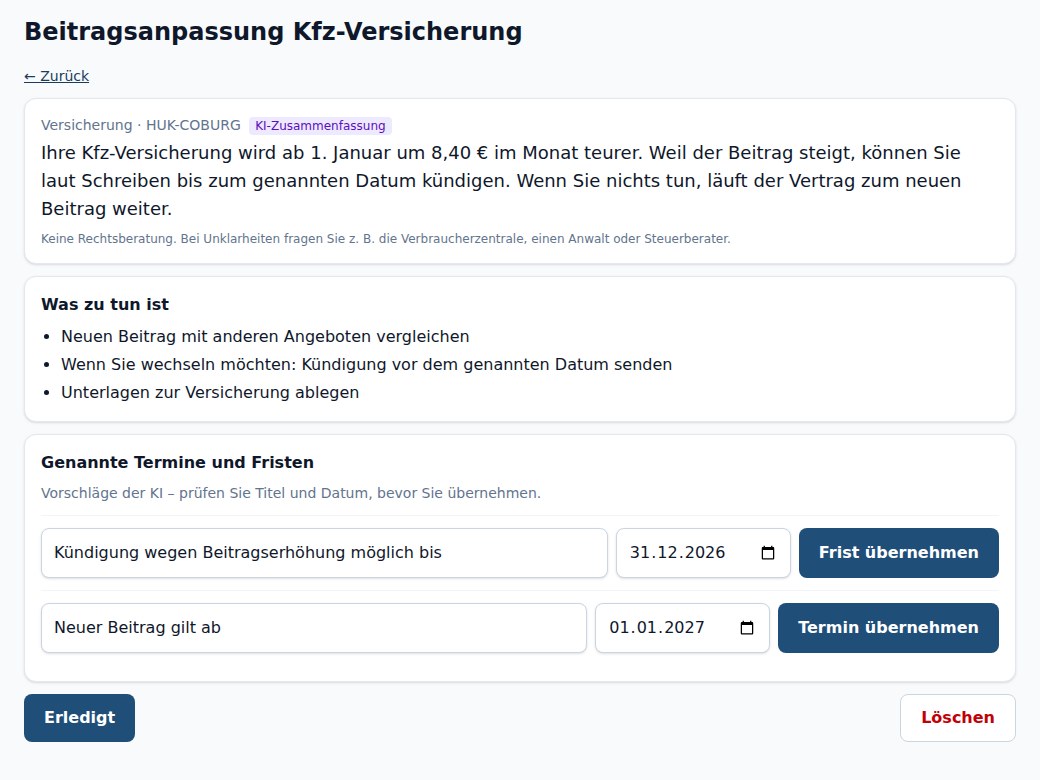
Task: Click the Termin übernehmen button
Action: coord(887,627)
